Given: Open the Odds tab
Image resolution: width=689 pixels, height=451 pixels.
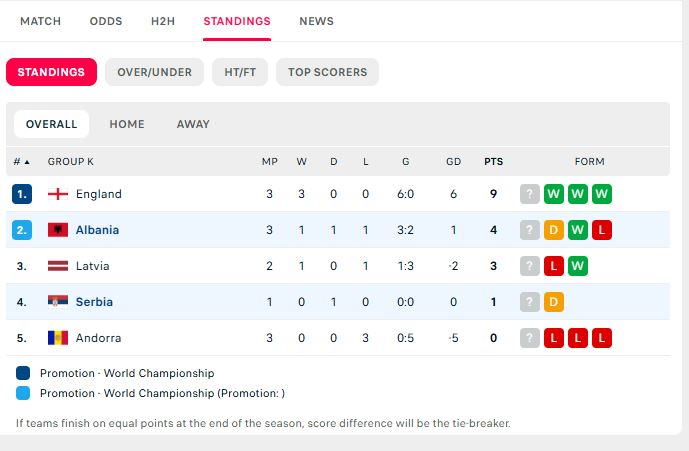Looking at the screenshot, I should (106, 21).
